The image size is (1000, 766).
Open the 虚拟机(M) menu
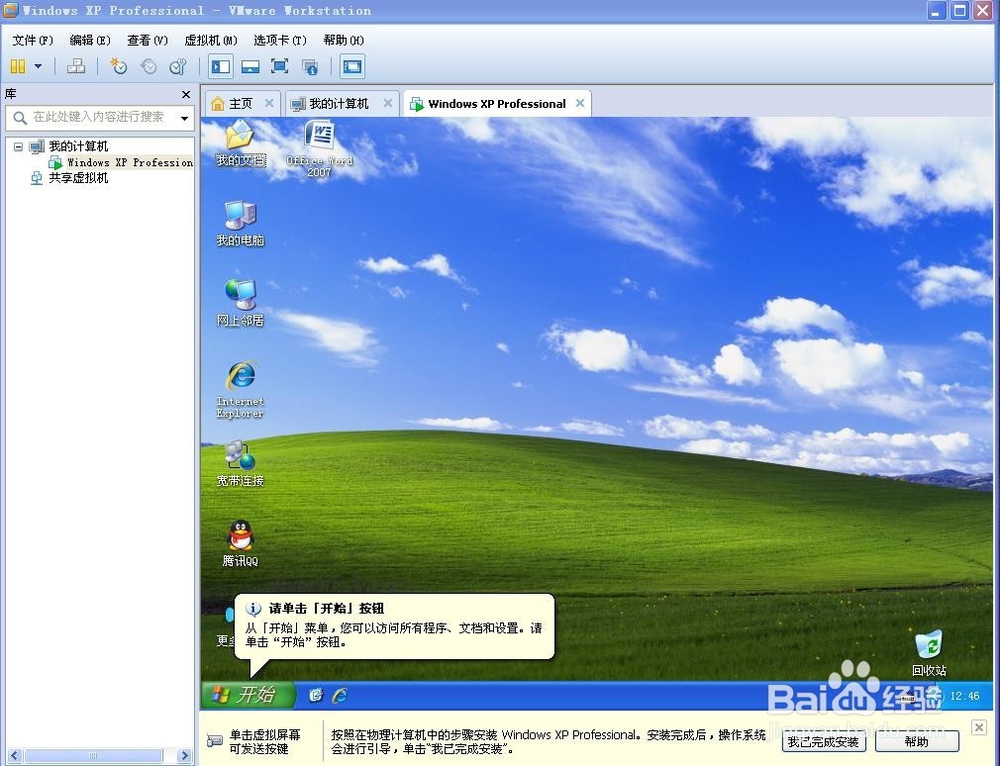pos(209,40)
